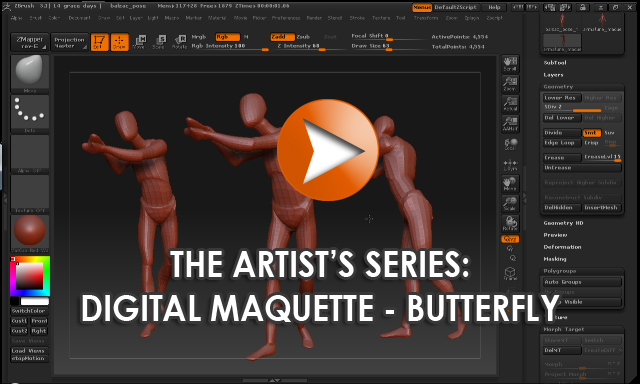Click the Move view icon in right shelf
The width and height of the screenshot is (640, 384).
(510, 184)
